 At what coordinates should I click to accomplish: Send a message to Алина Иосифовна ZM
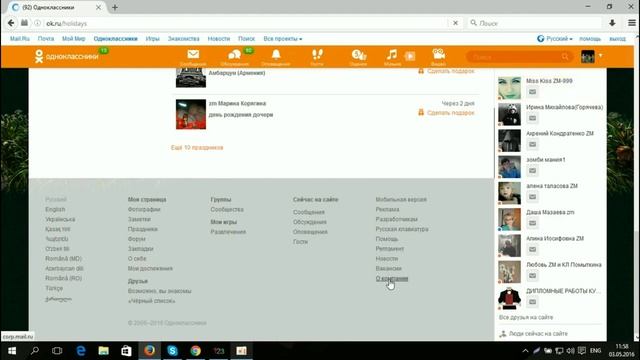click(532, 249)
